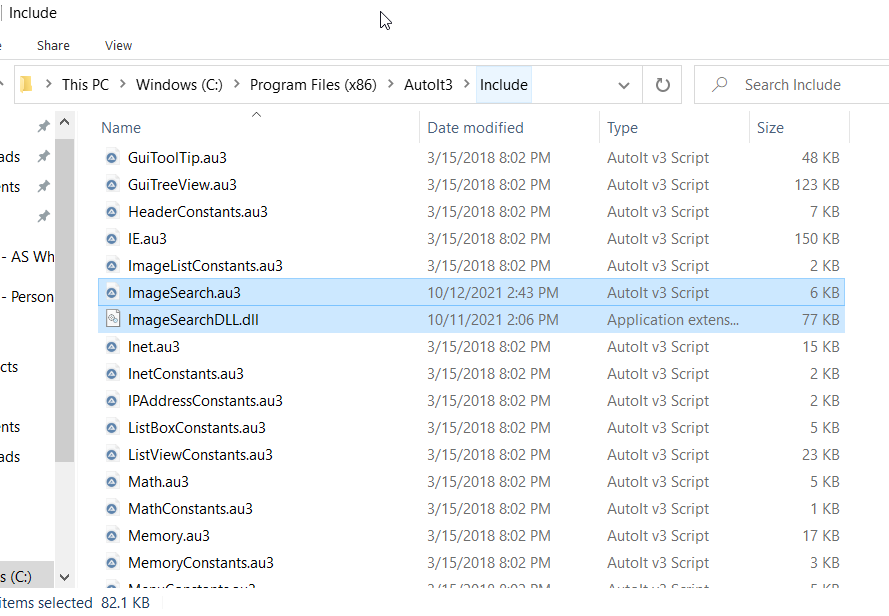Click the ListBoxConstants.au3 file icon
This screenshot has height=616, width=889.
(112, 428)
